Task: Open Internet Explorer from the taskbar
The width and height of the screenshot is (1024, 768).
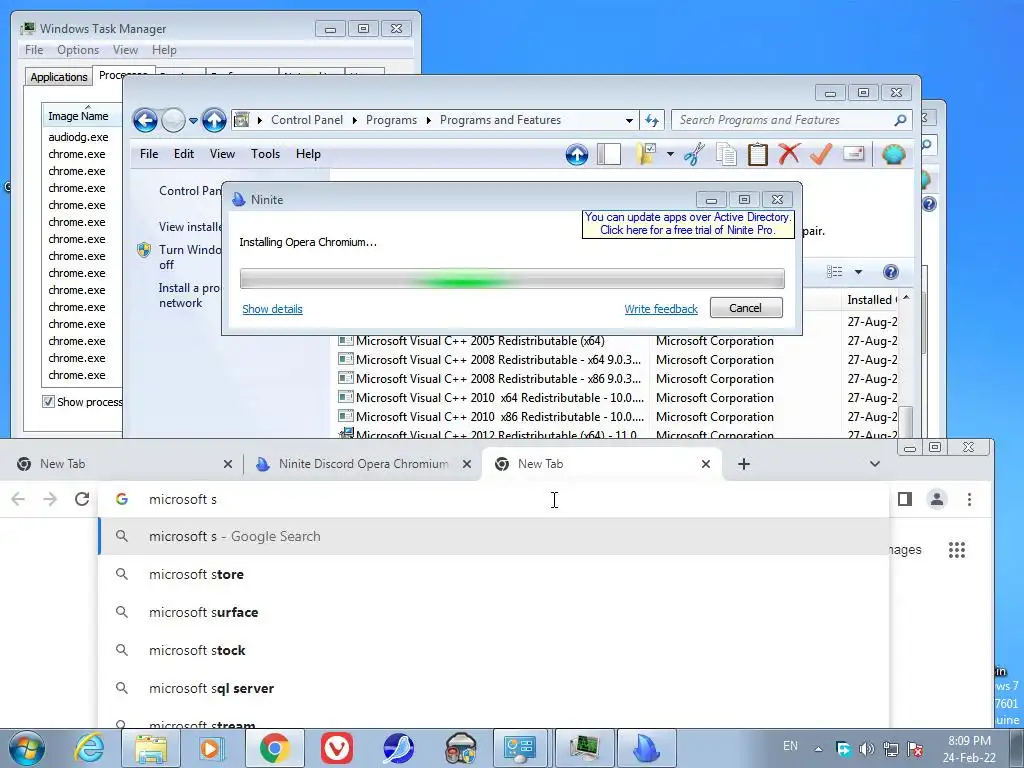Action: click(x=89, y=748)
